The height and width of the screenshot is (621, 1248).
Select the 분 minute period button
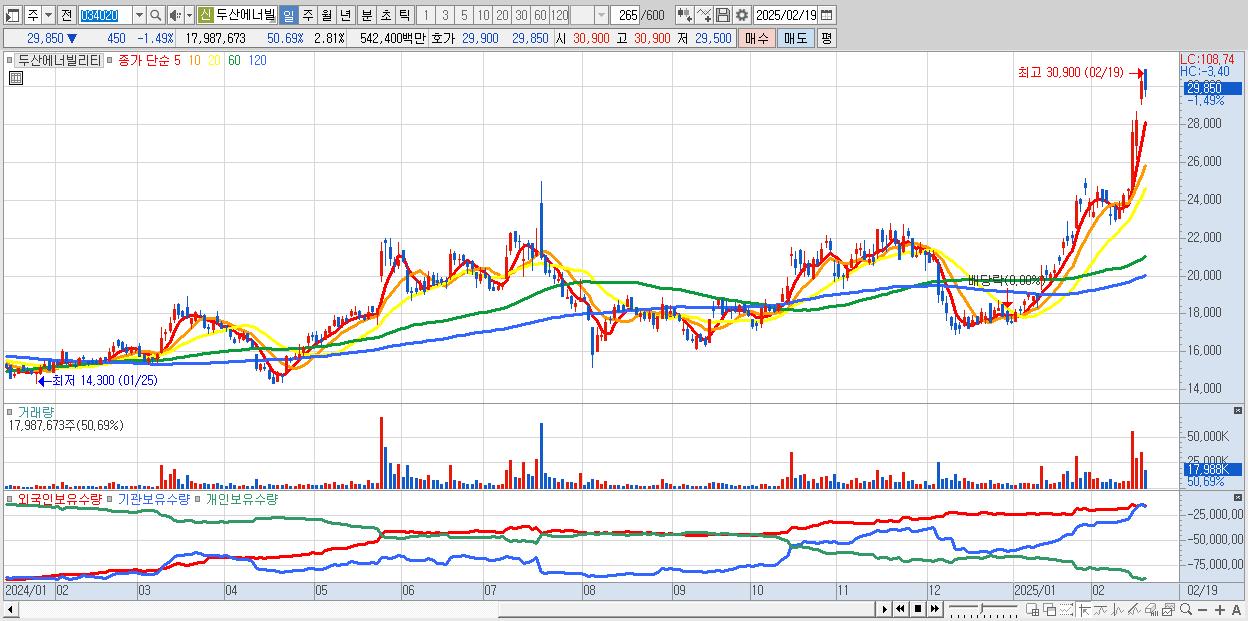[x=366, y=16]
